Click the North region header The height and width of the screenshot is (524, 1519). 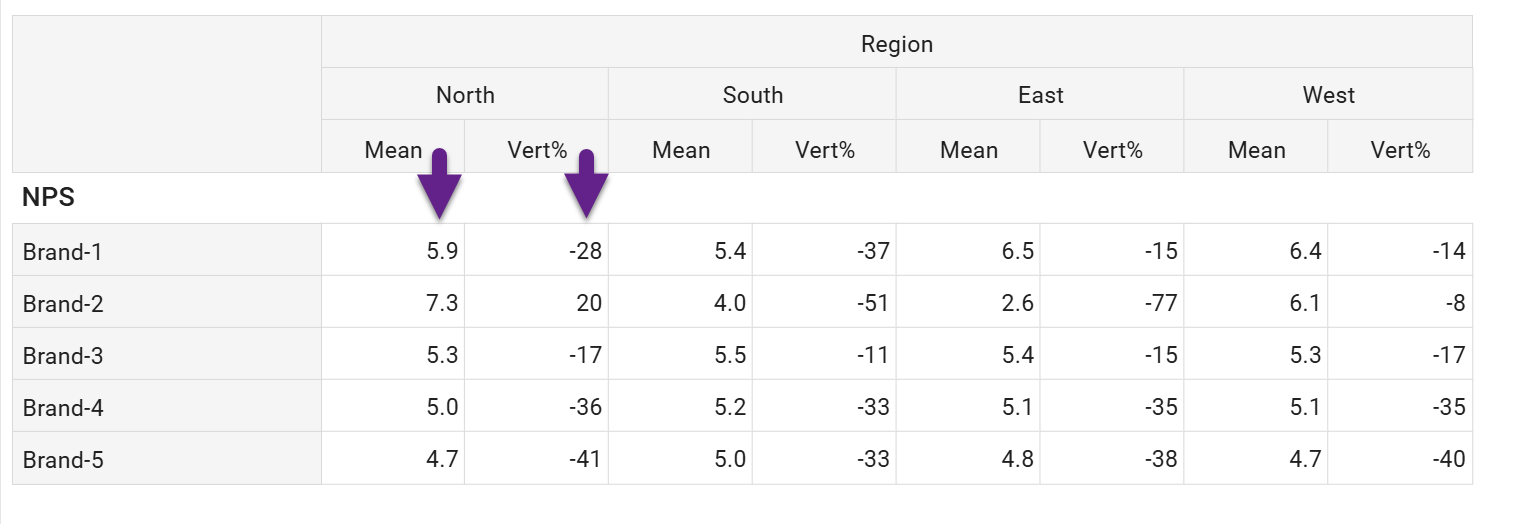tap(465, 95)
